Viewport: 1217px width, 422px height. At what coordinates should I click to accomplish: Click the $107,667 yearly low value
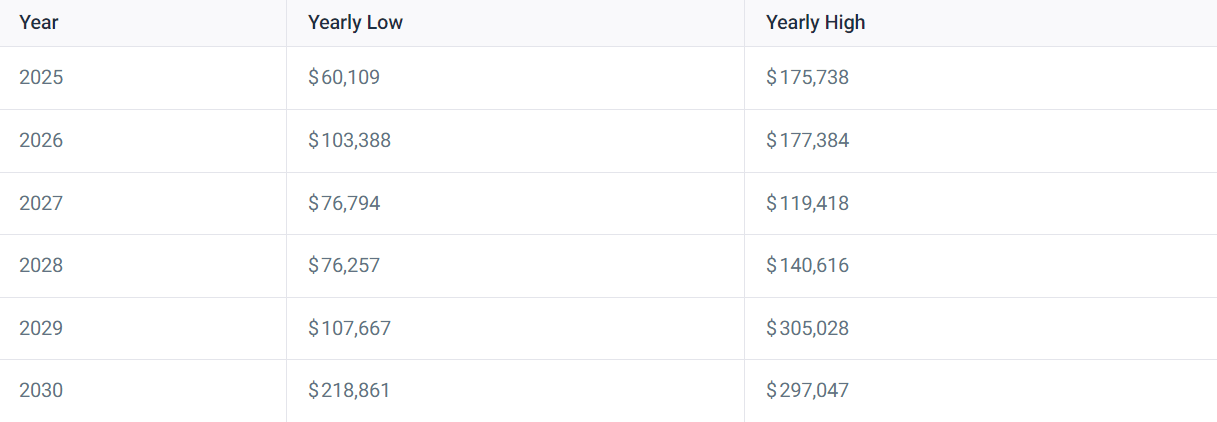pyautogui.click(x=349, y=328)
